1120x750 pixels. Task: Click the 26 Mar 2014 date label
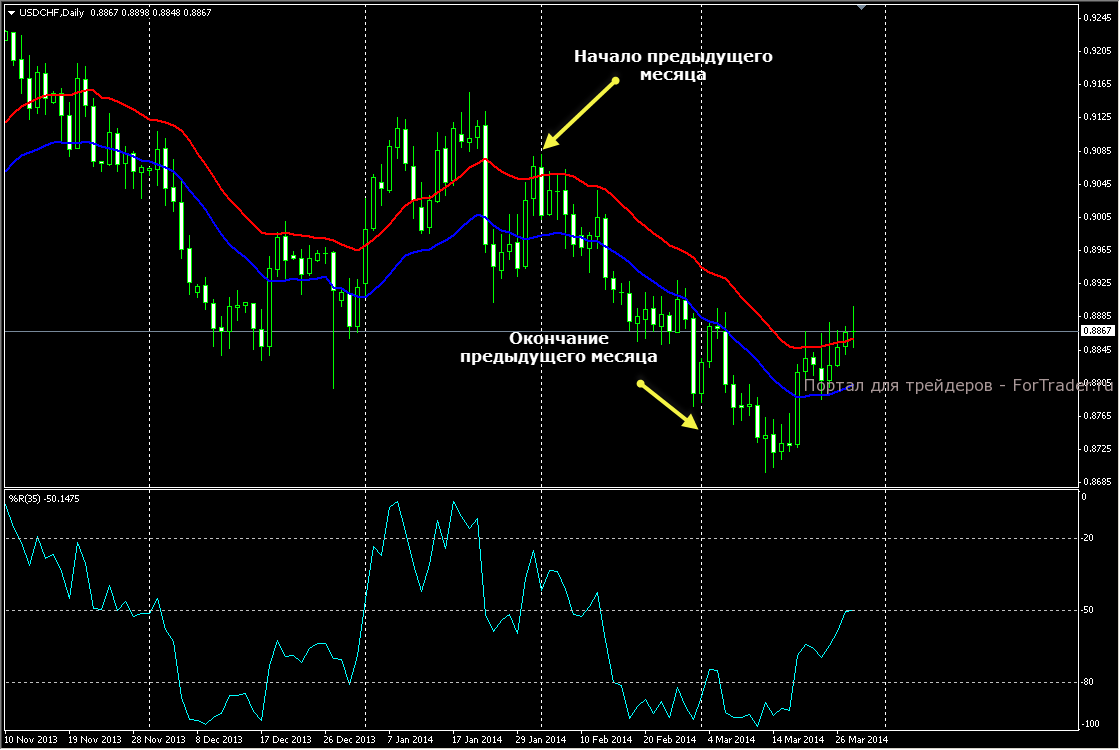[x=861, y=739]
